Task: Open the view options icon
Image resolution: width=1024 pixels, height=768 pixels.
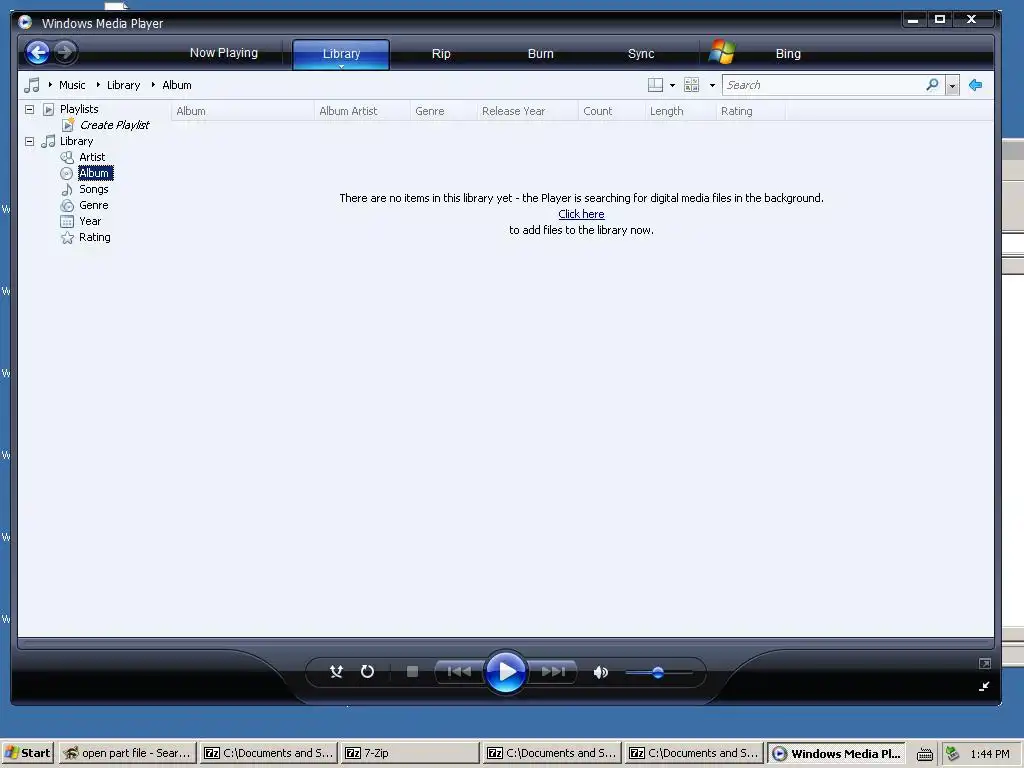Action: pyautogui.click(x=692, y=85)
